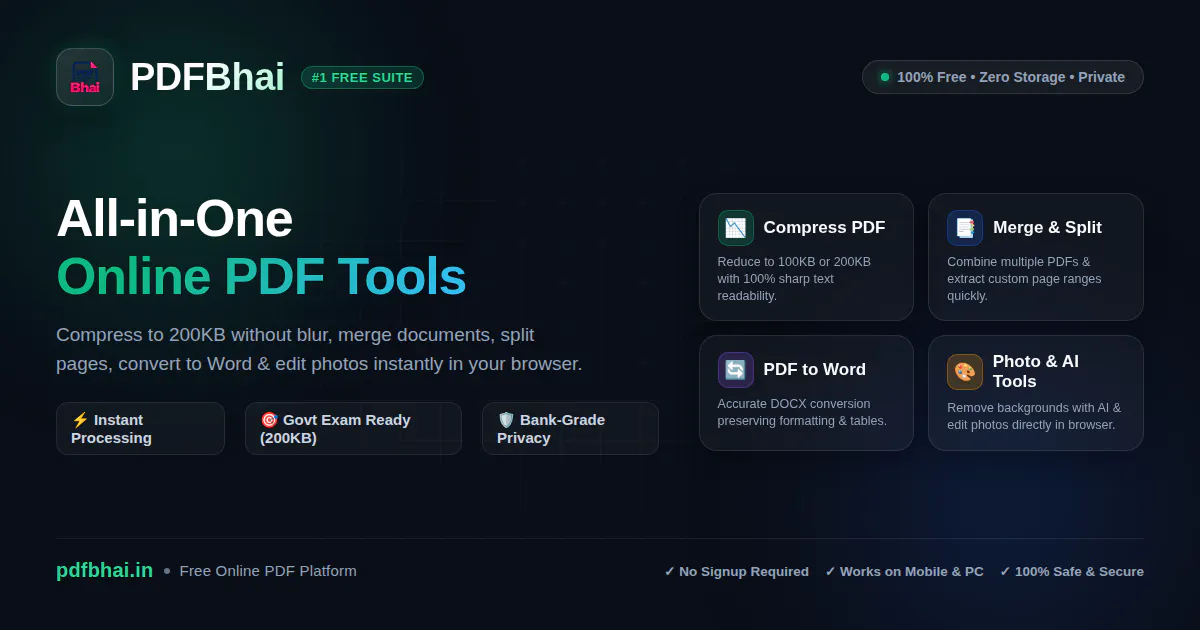
Task: Click the PDFBhai logo icon
Action: coord(85,77)
